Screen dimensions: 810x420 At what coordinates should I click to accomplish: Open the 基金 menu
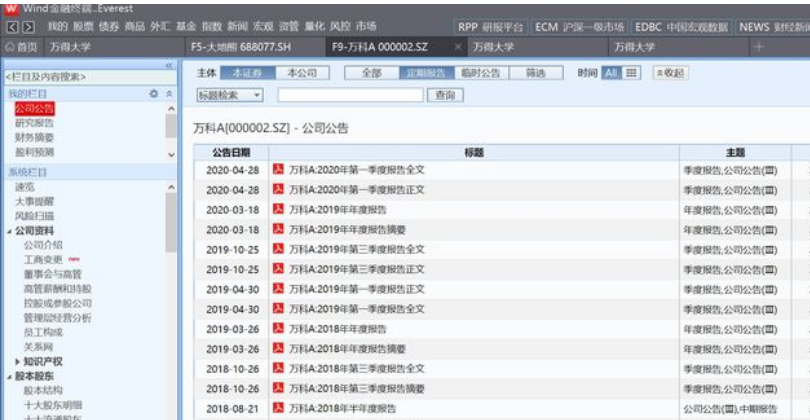click(x=186, y=26)
